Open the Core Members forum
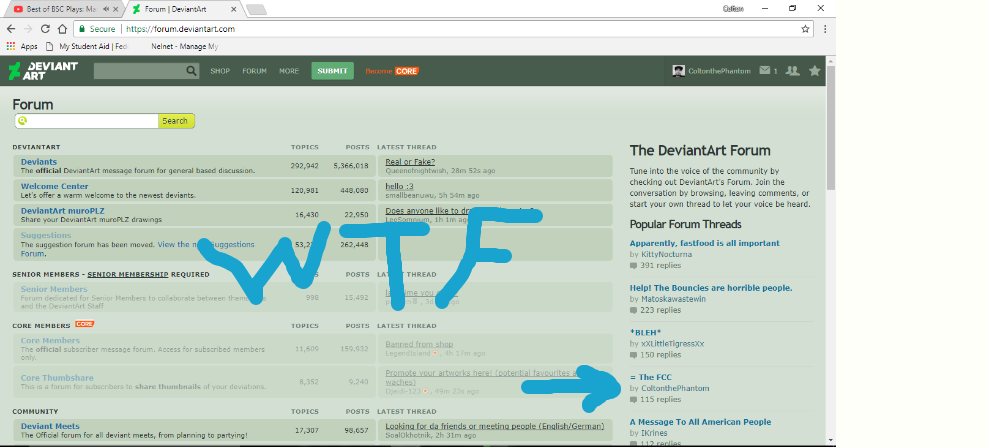Image resolution: width=989 pixels, height=447 pixels. click(x=50, y=340)
